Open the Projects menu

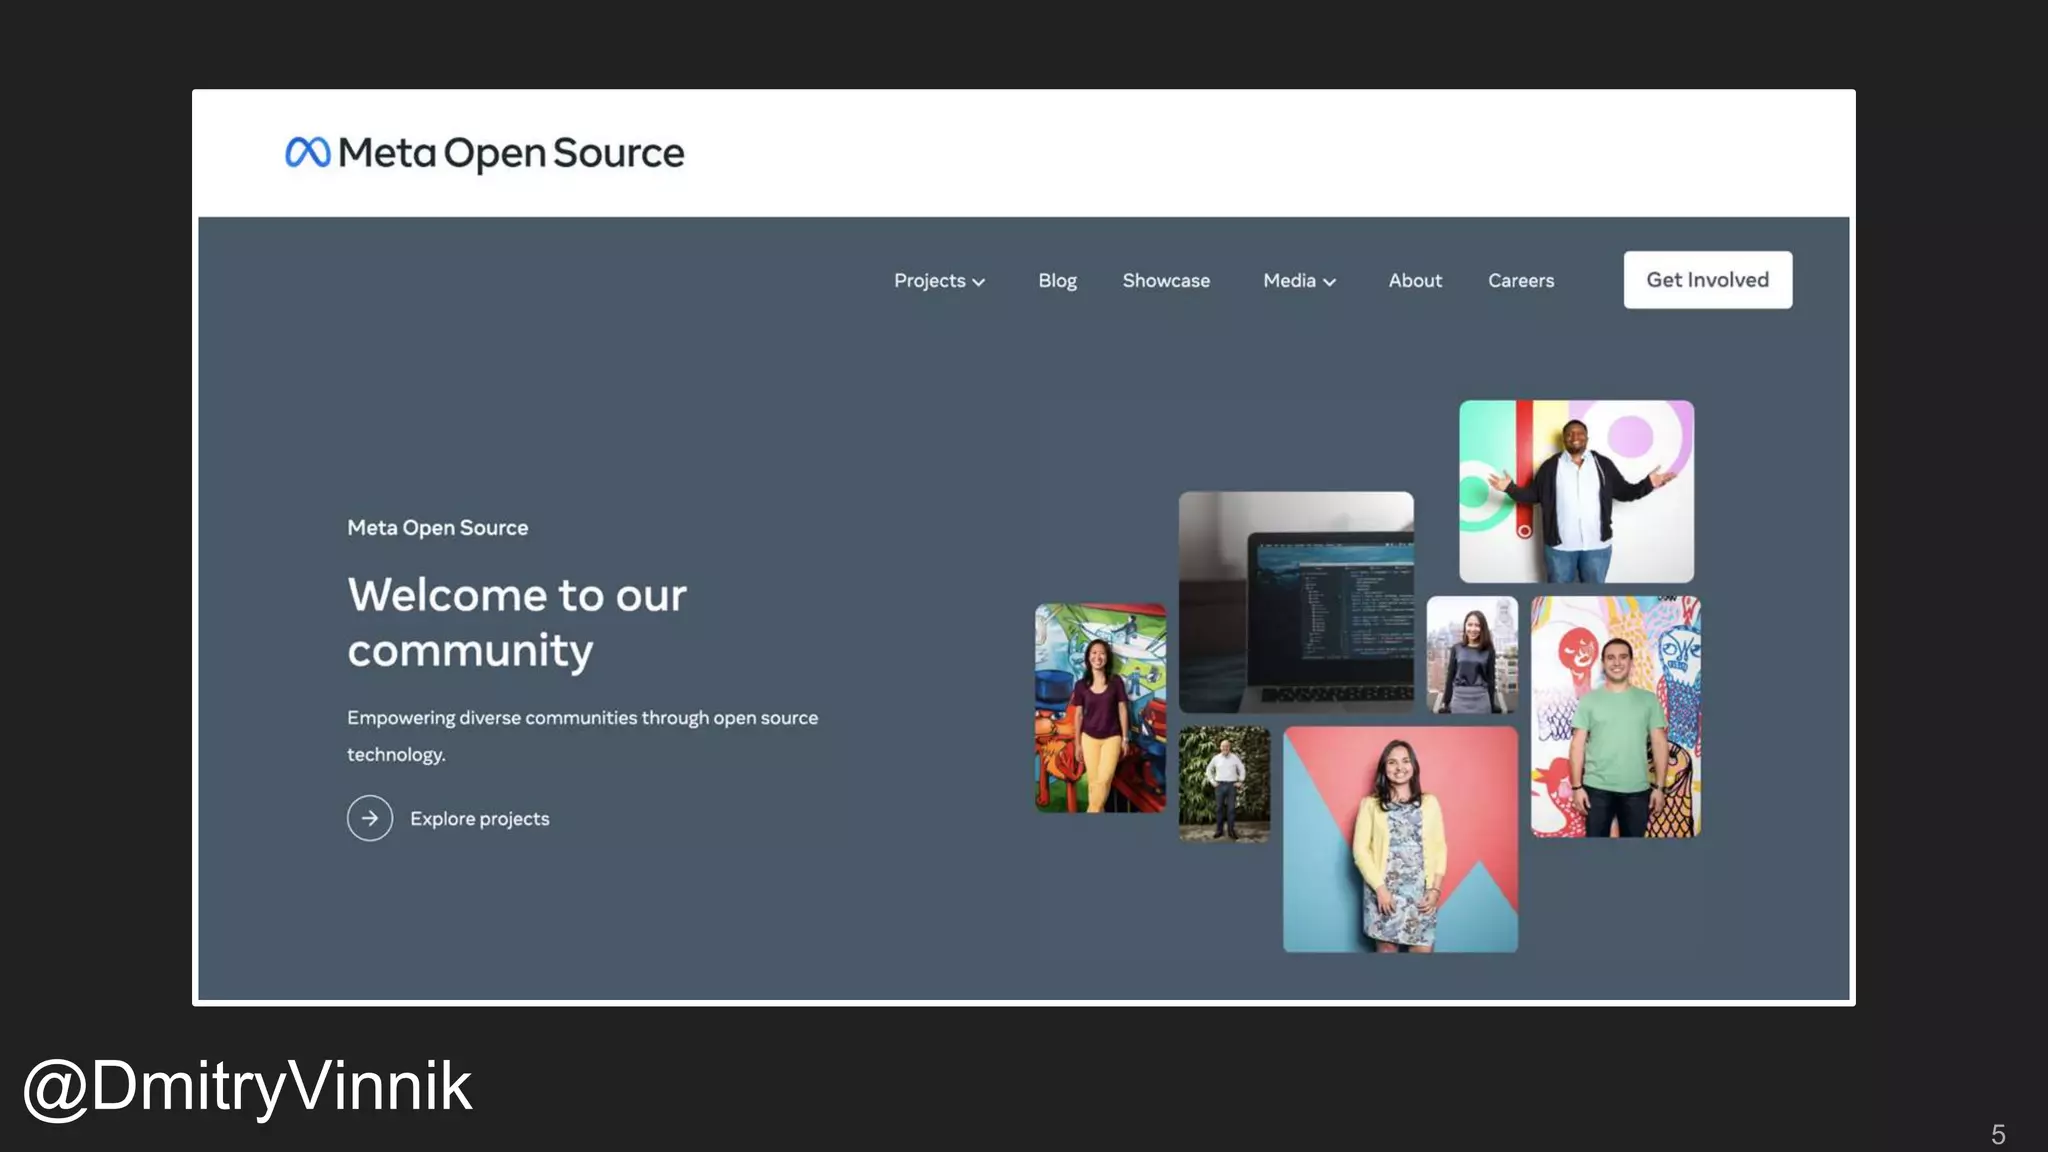[929, 281]
